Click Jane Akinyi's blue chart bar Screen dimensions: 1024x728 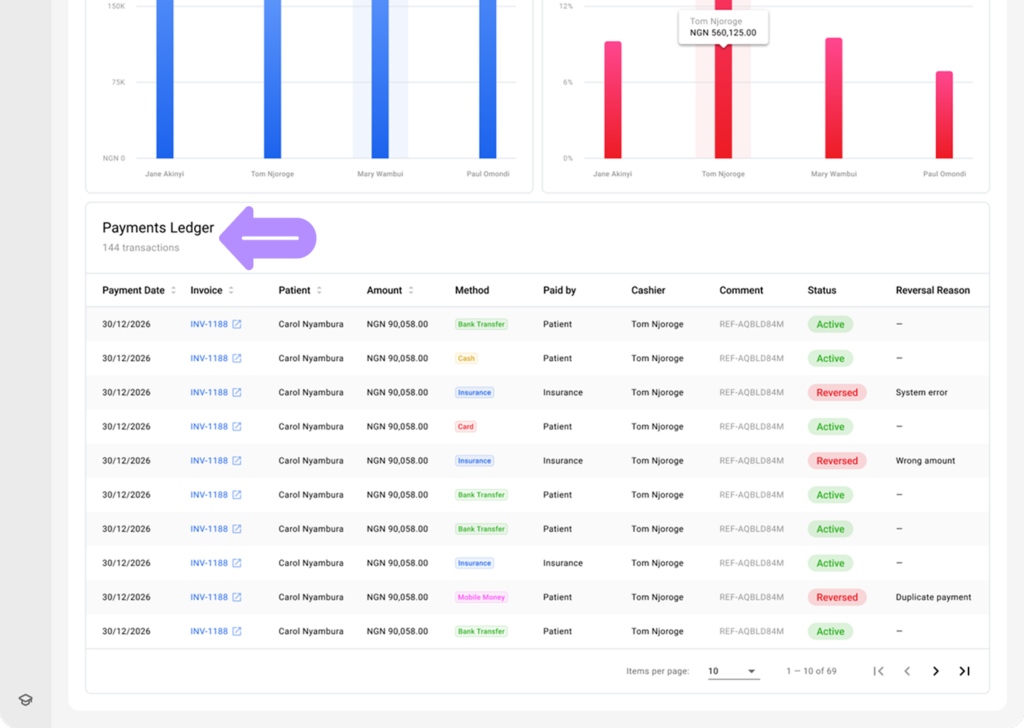(x=165, y=79)
